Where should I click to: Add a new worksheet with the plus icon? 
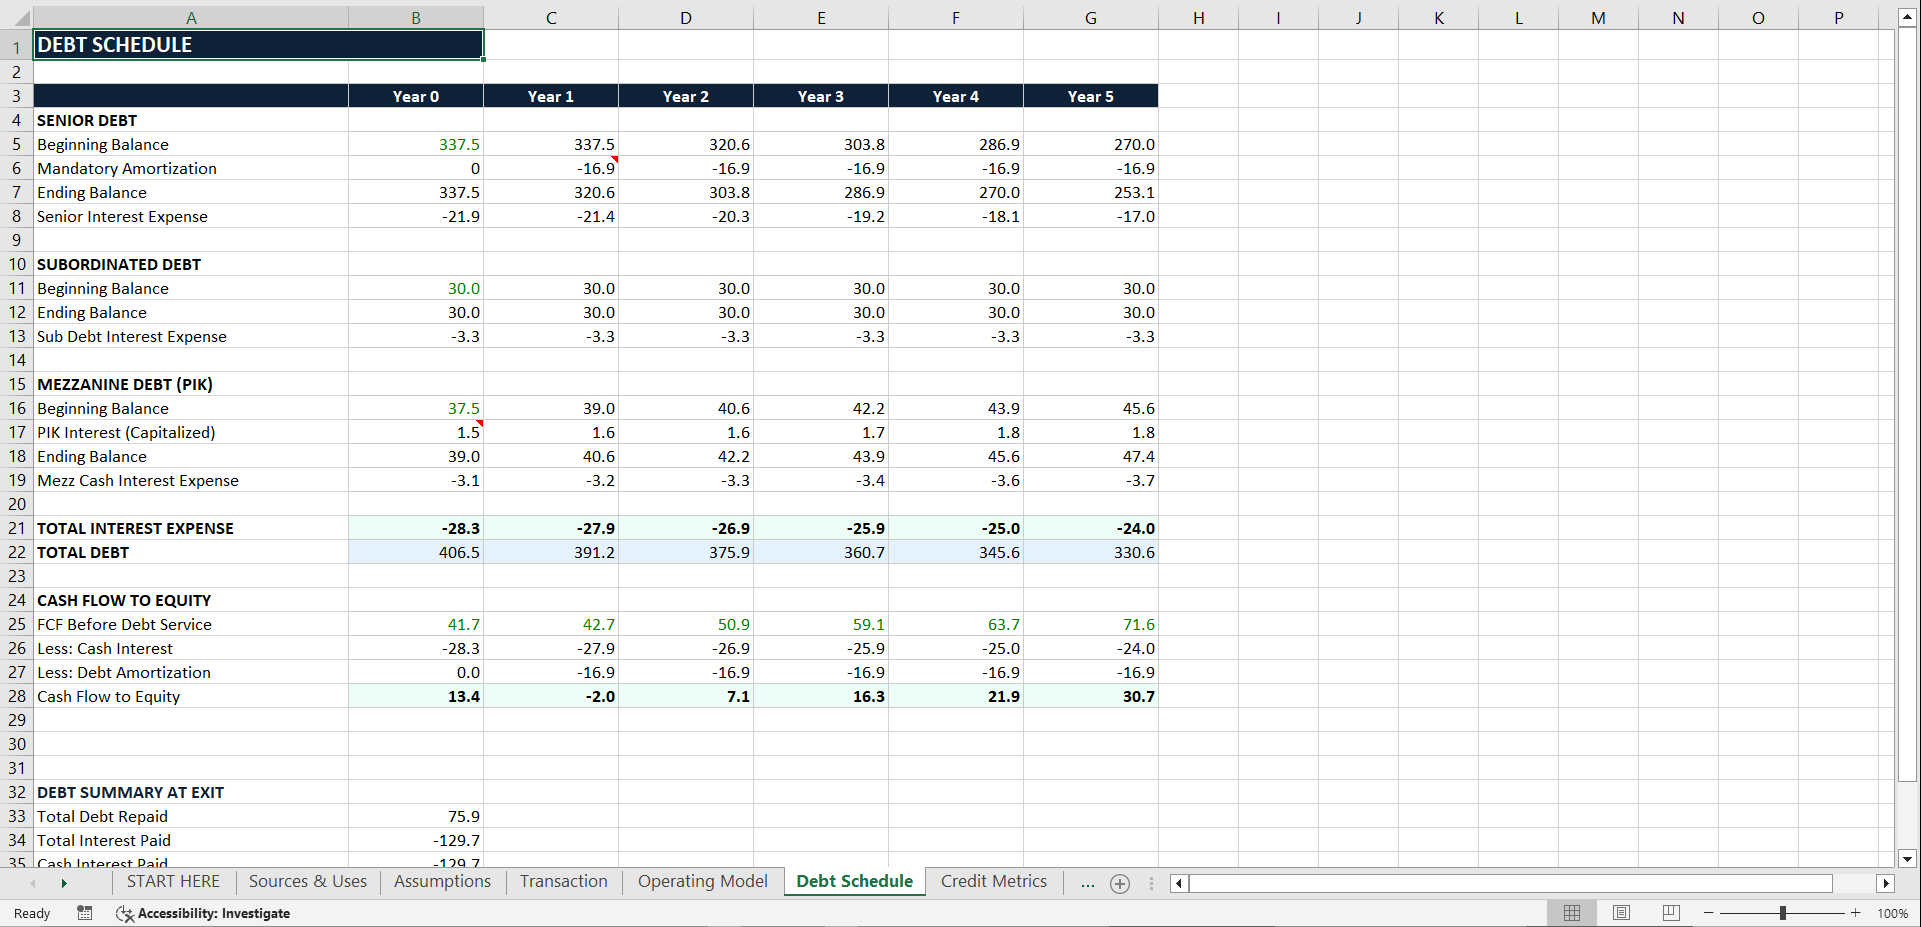[1119, 883]
